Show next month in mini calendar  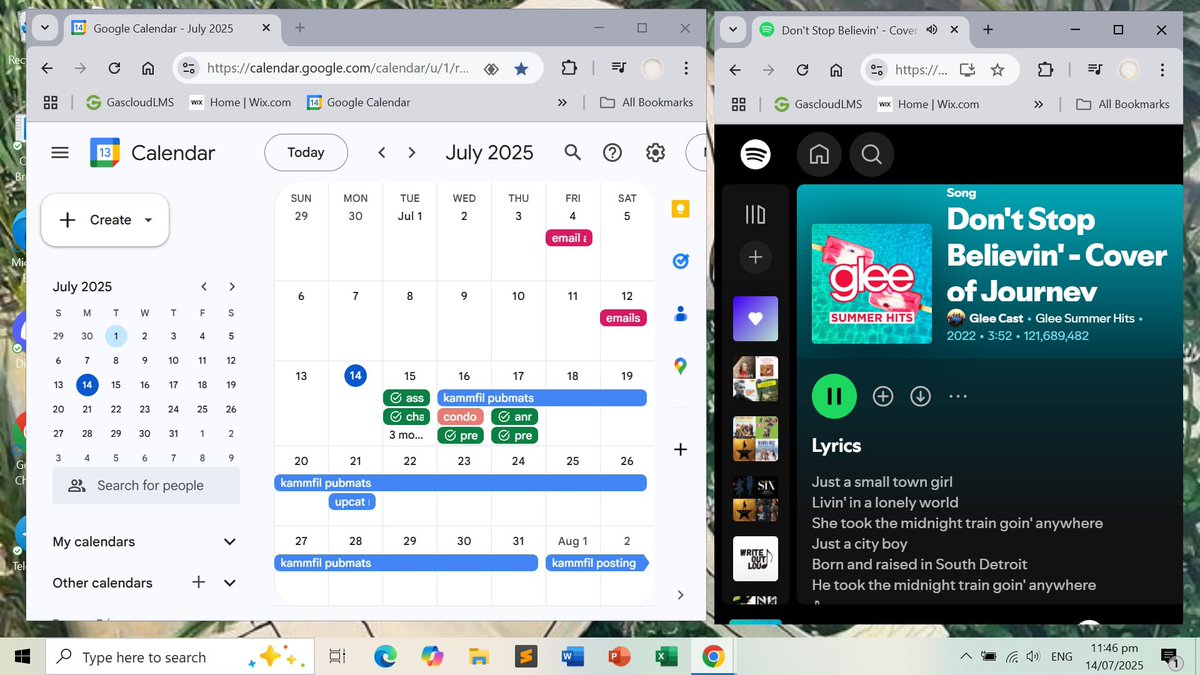click(x=232, y=286)
